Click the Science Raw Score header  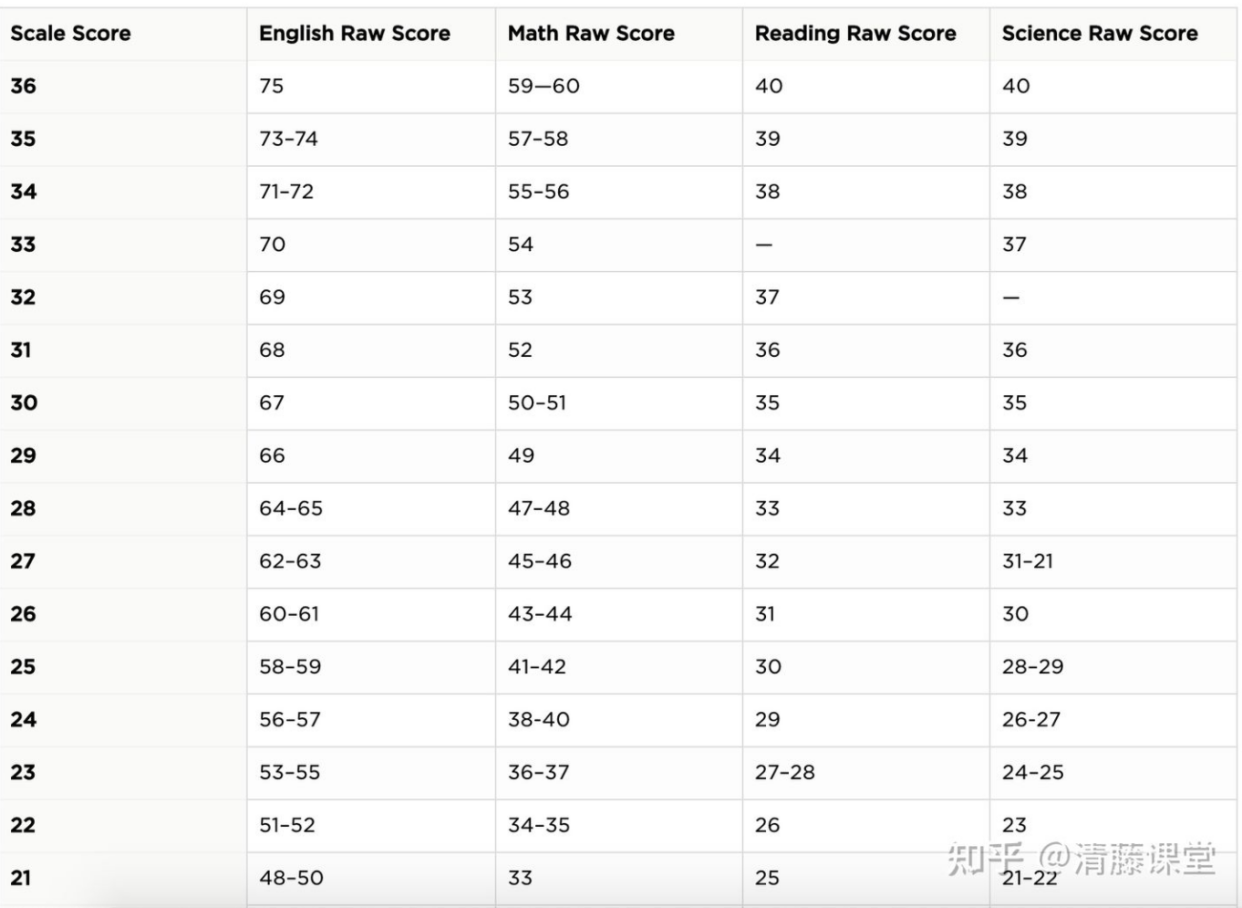tap(1099, 33)
